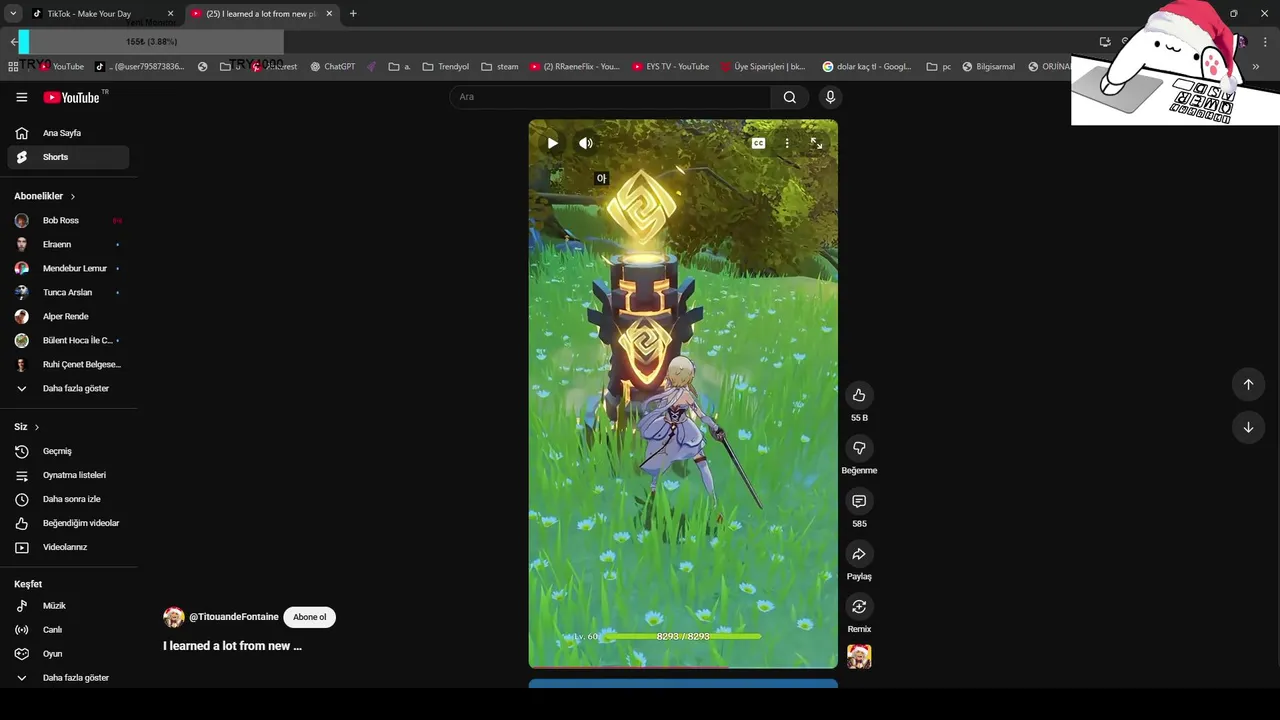Open the YouTube hamburger guide menu
The image size is (1280, 720).
point(21,97)
